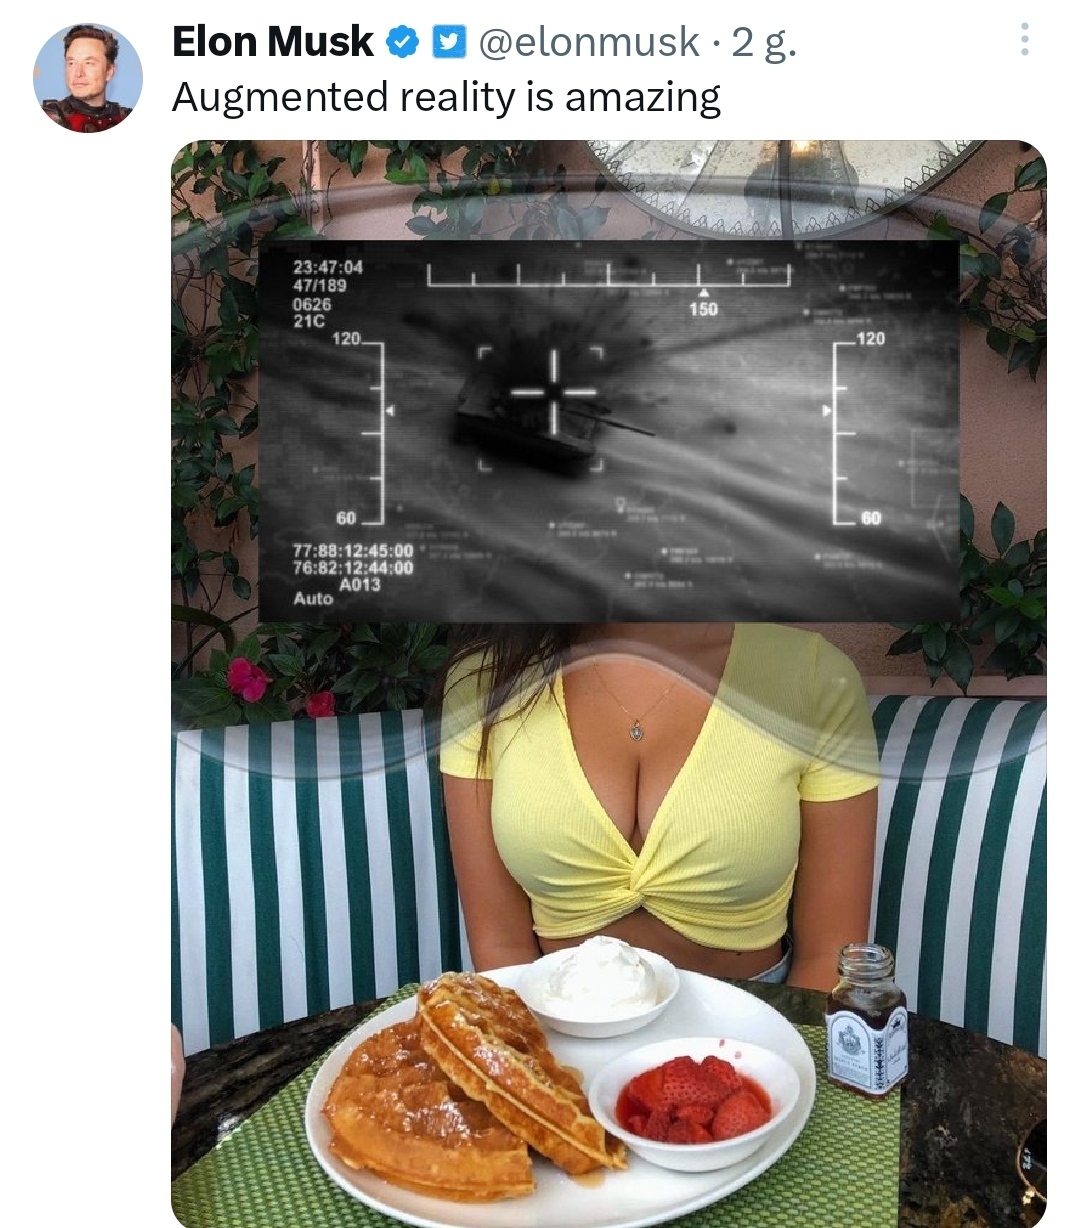Click the blue verified checkmark badge

tap(402, 42)
